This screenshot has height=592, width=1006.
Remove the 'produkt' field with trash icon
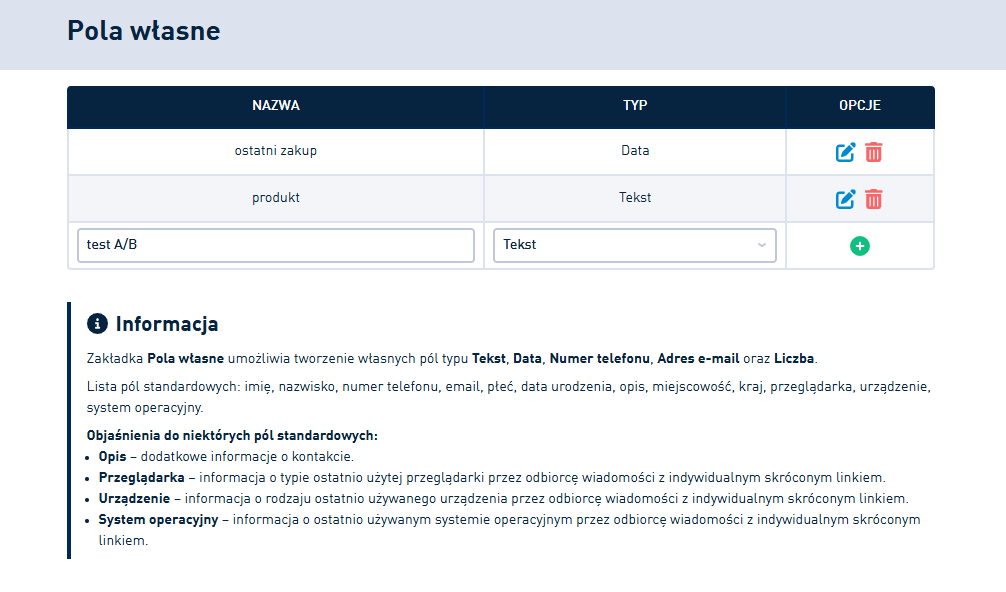pyautogui.click(x=874, y=199)
